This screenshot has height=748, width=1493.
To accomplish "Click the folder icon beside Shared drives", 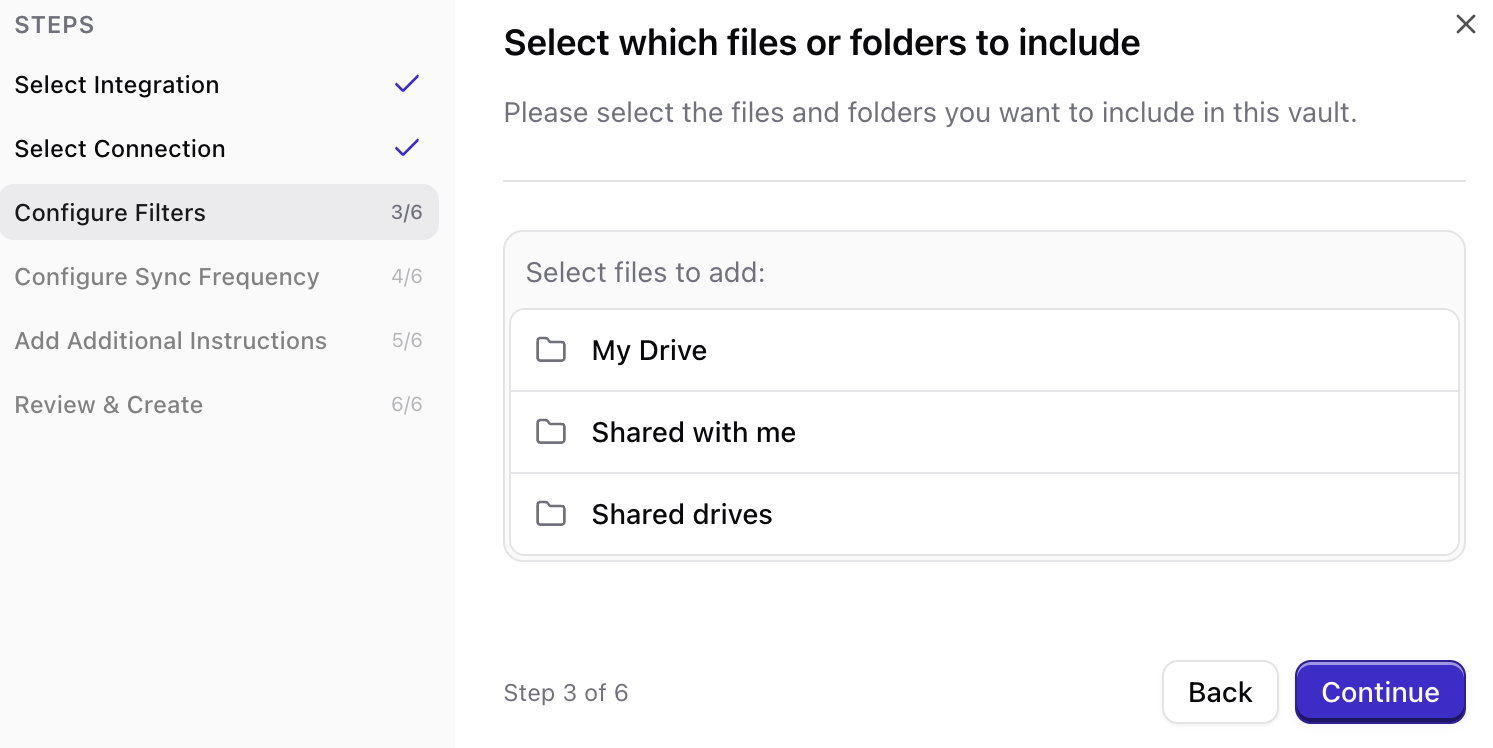I will [x=551, y=514].
